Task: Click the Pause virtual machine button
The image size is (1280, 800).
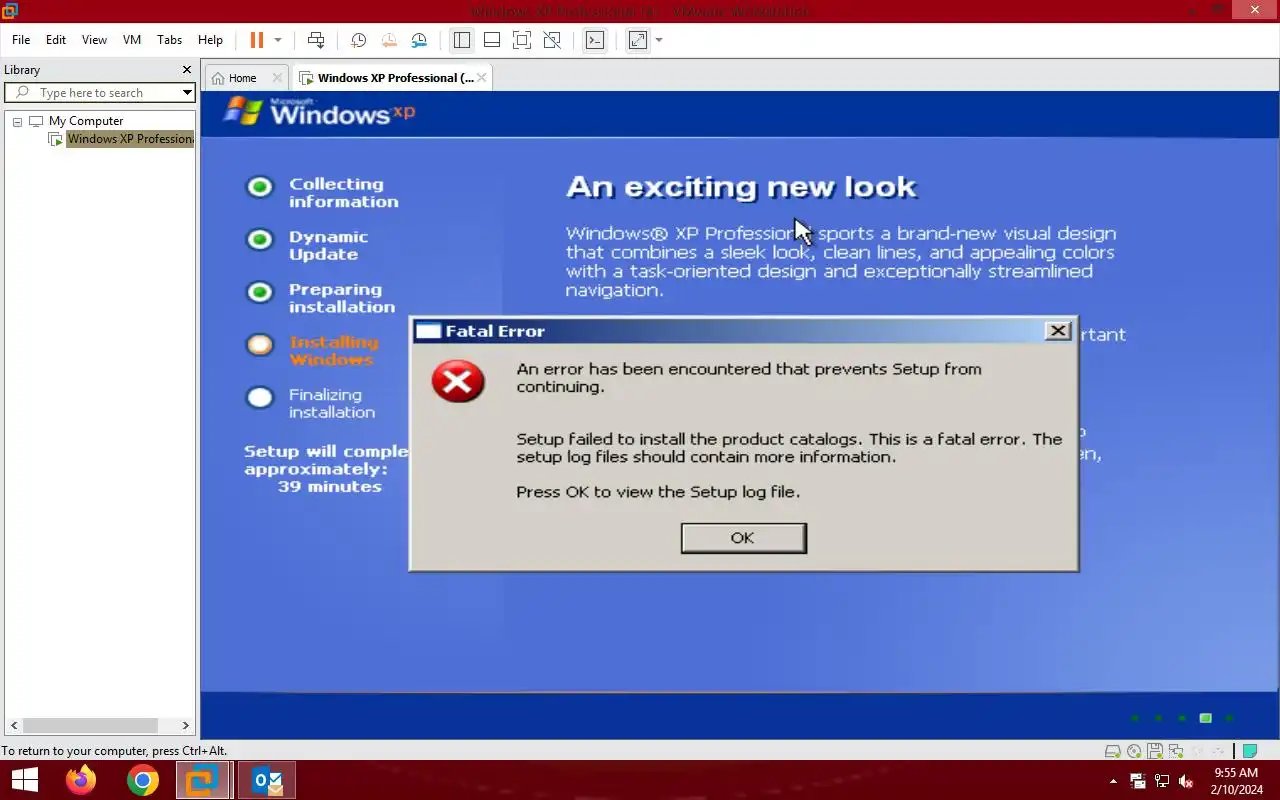Action: click(256, 40)
